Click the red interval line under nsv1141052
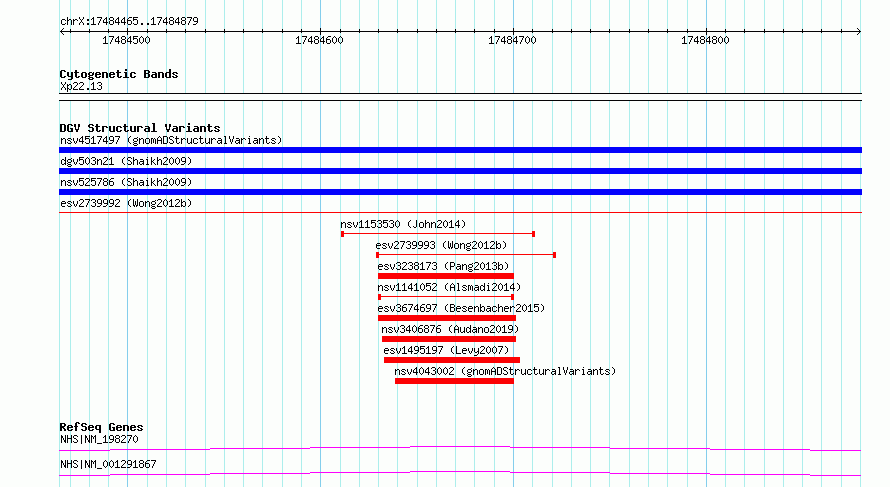Screen dimensions: 890x487 point(446,297)
